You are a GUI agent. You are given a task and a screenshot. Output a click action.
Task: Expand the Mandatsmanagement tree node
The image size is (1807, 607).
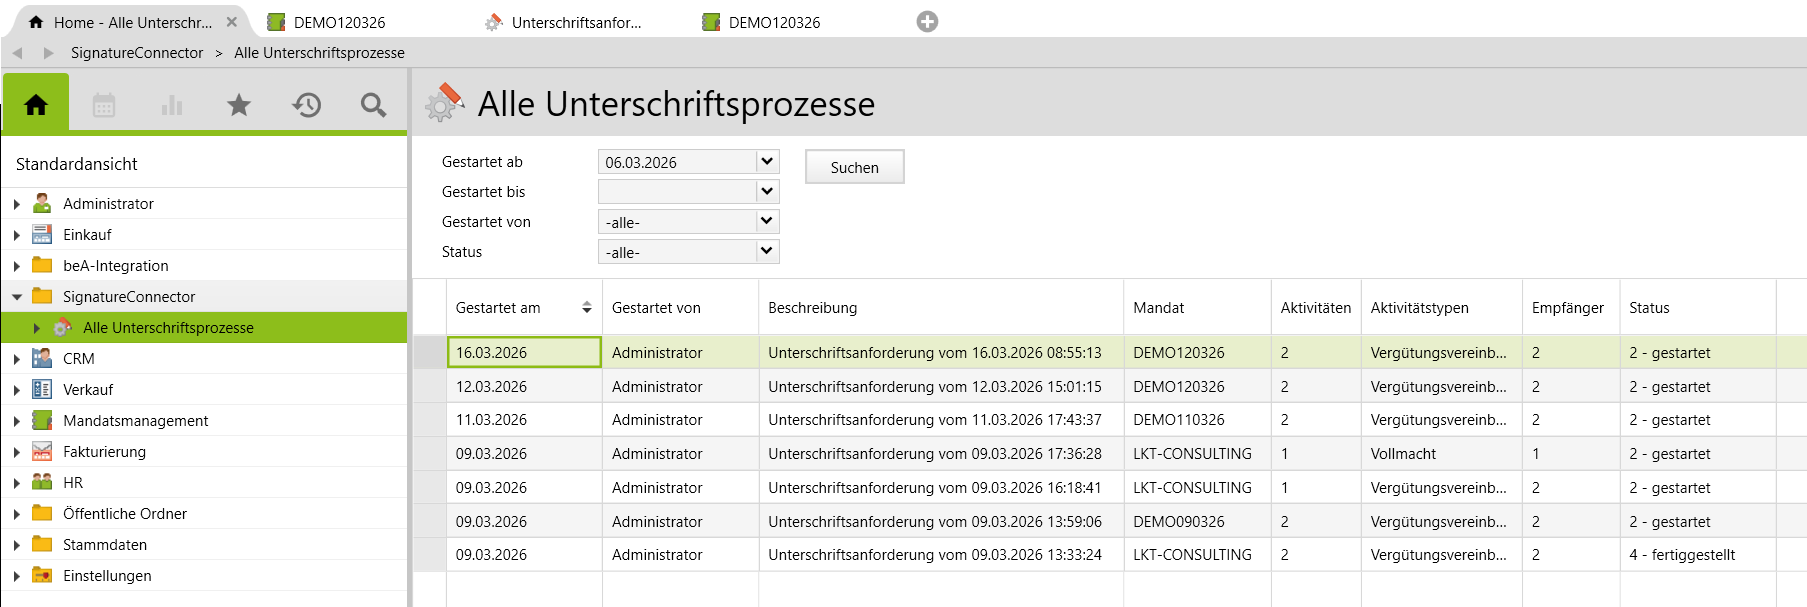coord(17,421)
